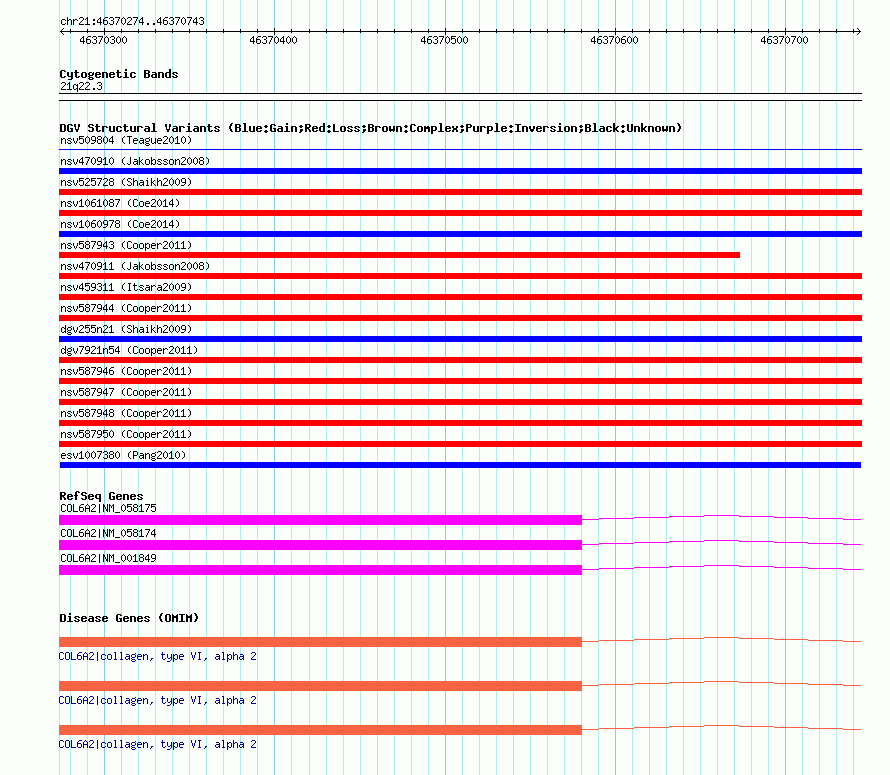The height and width of the screenshot is (775, 890).
Task: Click the magenta exon bar under NM_058175
Action: tap(321, 520)
